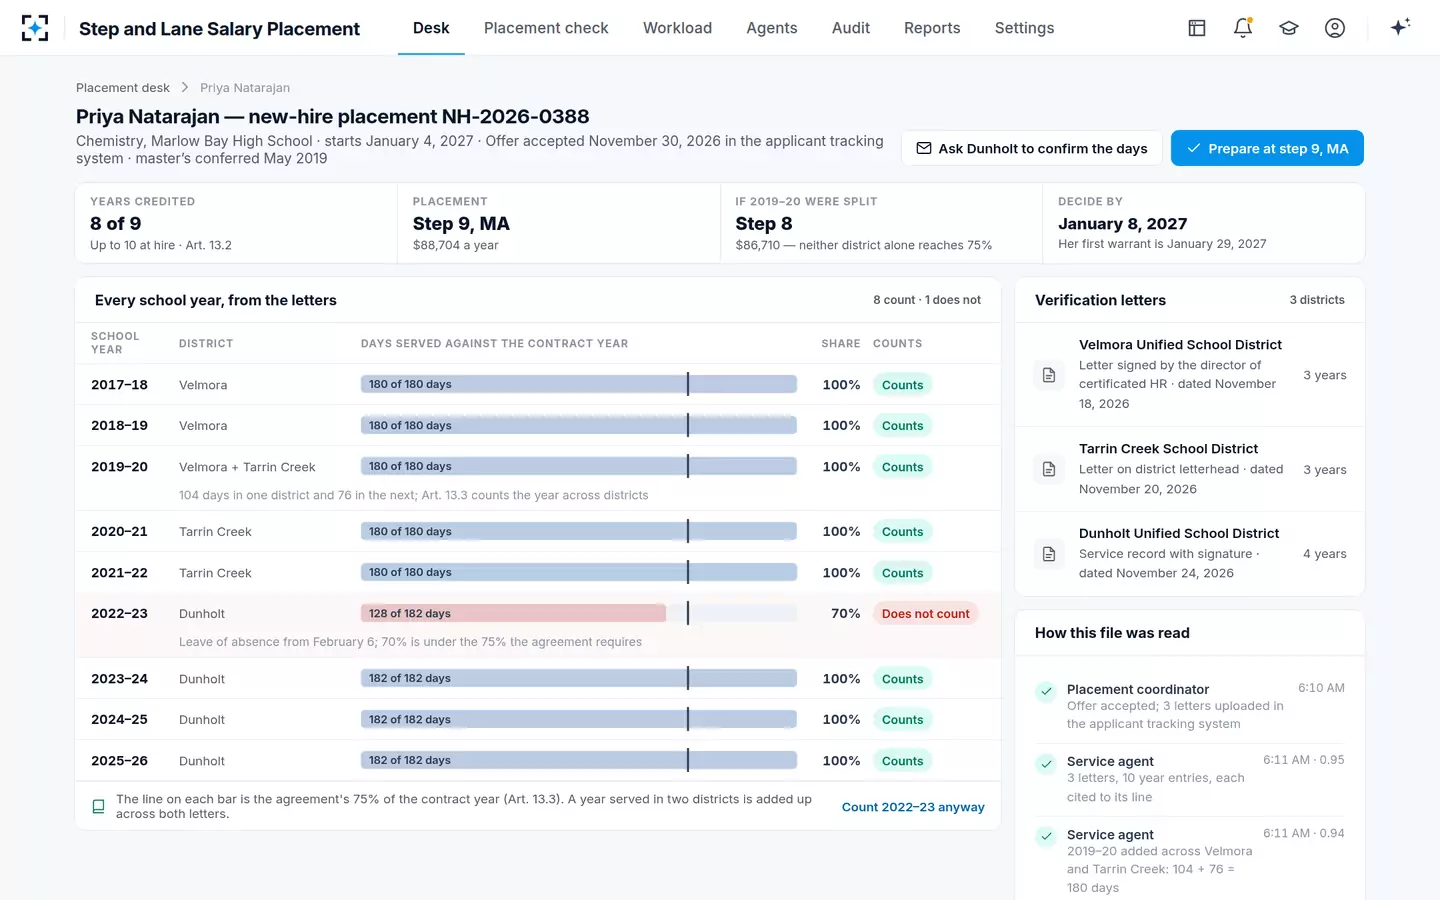
Task: Click the Dunholt Unified service record document icon
Action: [x=1049, y=554]
